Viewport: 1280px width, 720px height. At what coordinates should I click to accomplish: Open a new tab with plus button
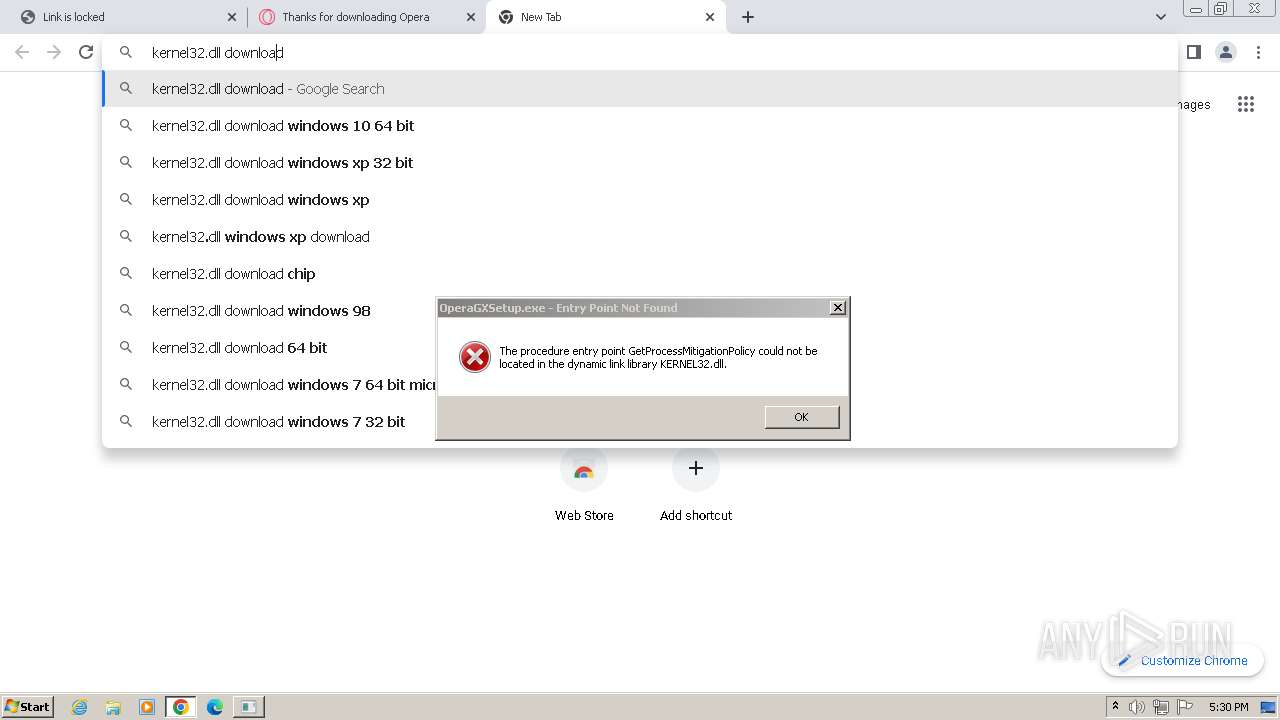(748, 17)
